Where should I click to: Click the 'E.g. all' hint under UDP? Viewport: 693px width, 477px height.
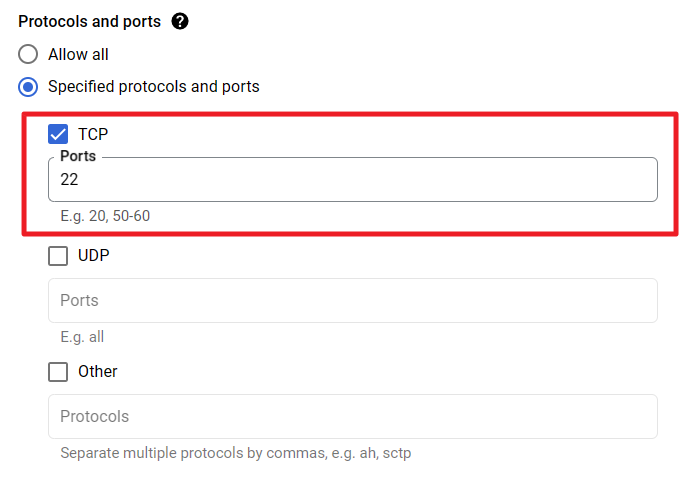[82, 337]
